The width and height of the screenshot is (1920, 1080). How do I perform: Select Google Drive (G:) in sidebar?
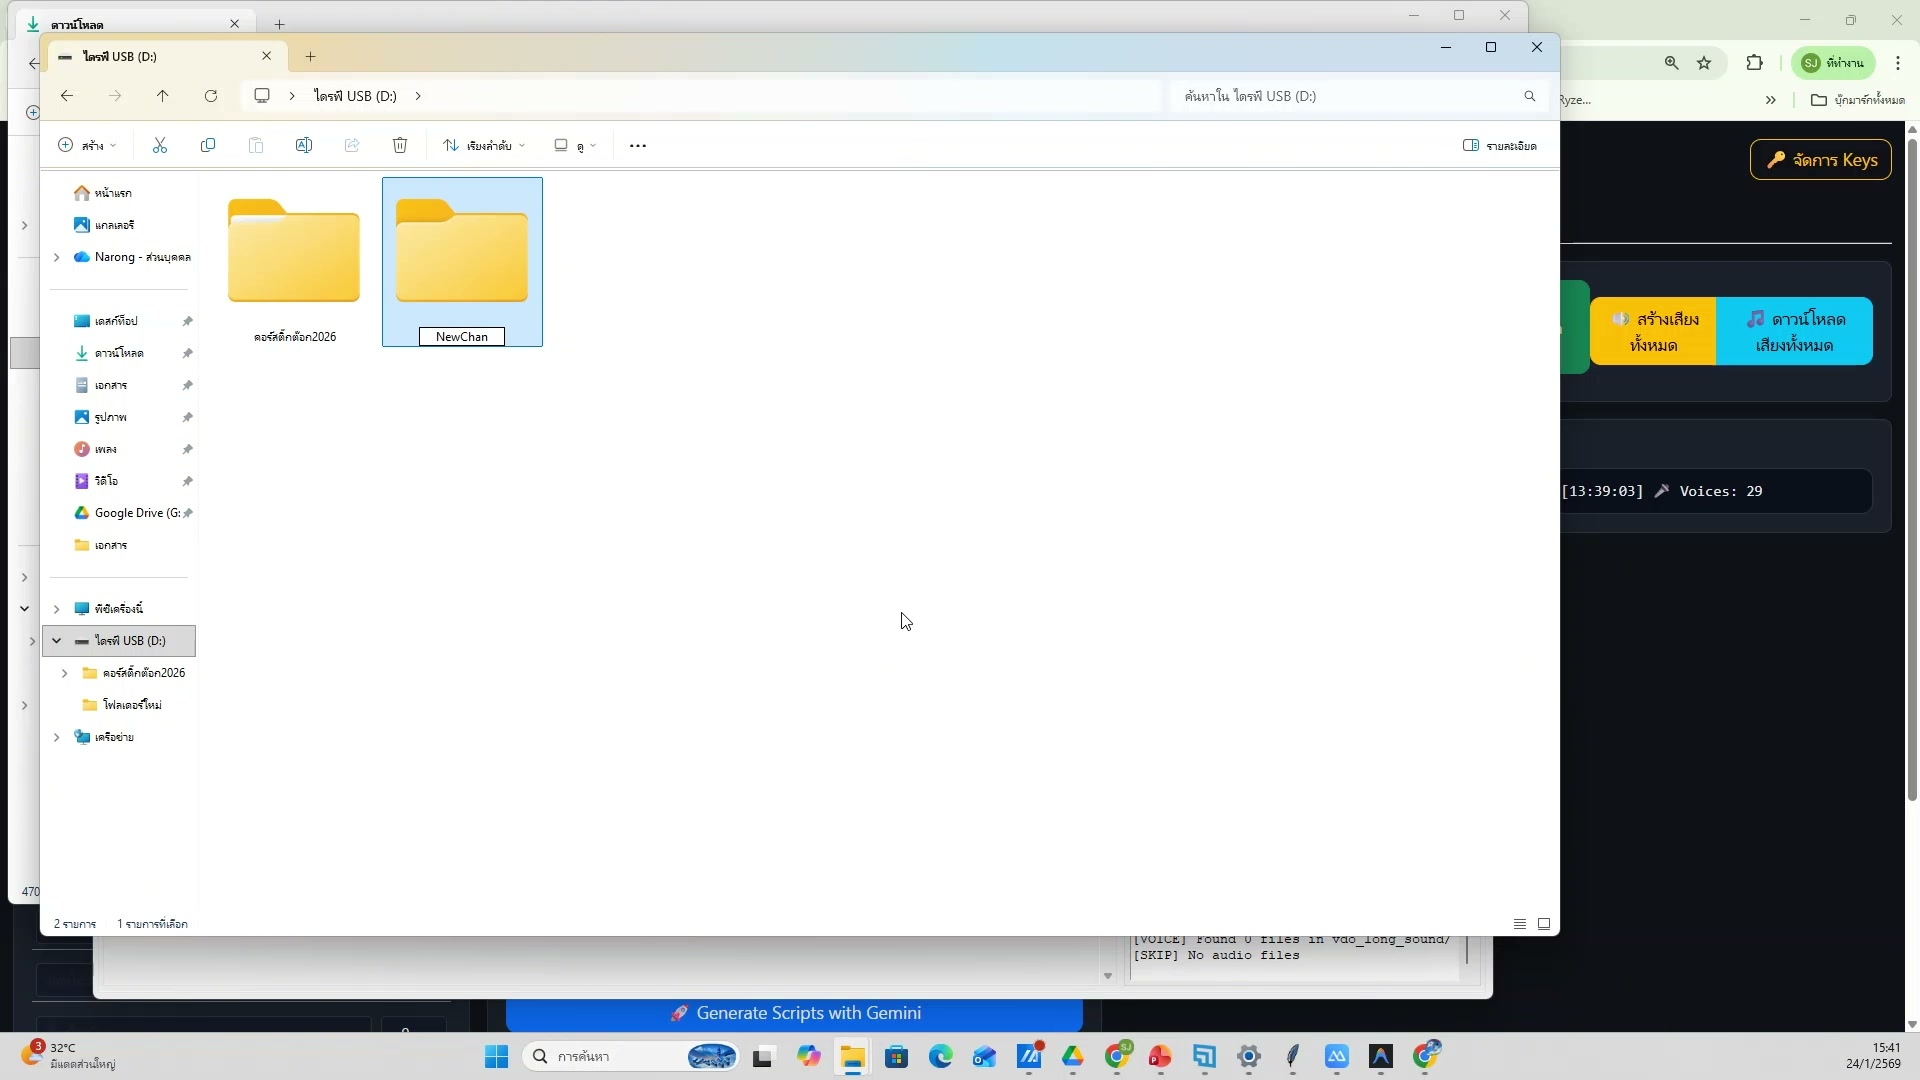(x=130, y=513)
